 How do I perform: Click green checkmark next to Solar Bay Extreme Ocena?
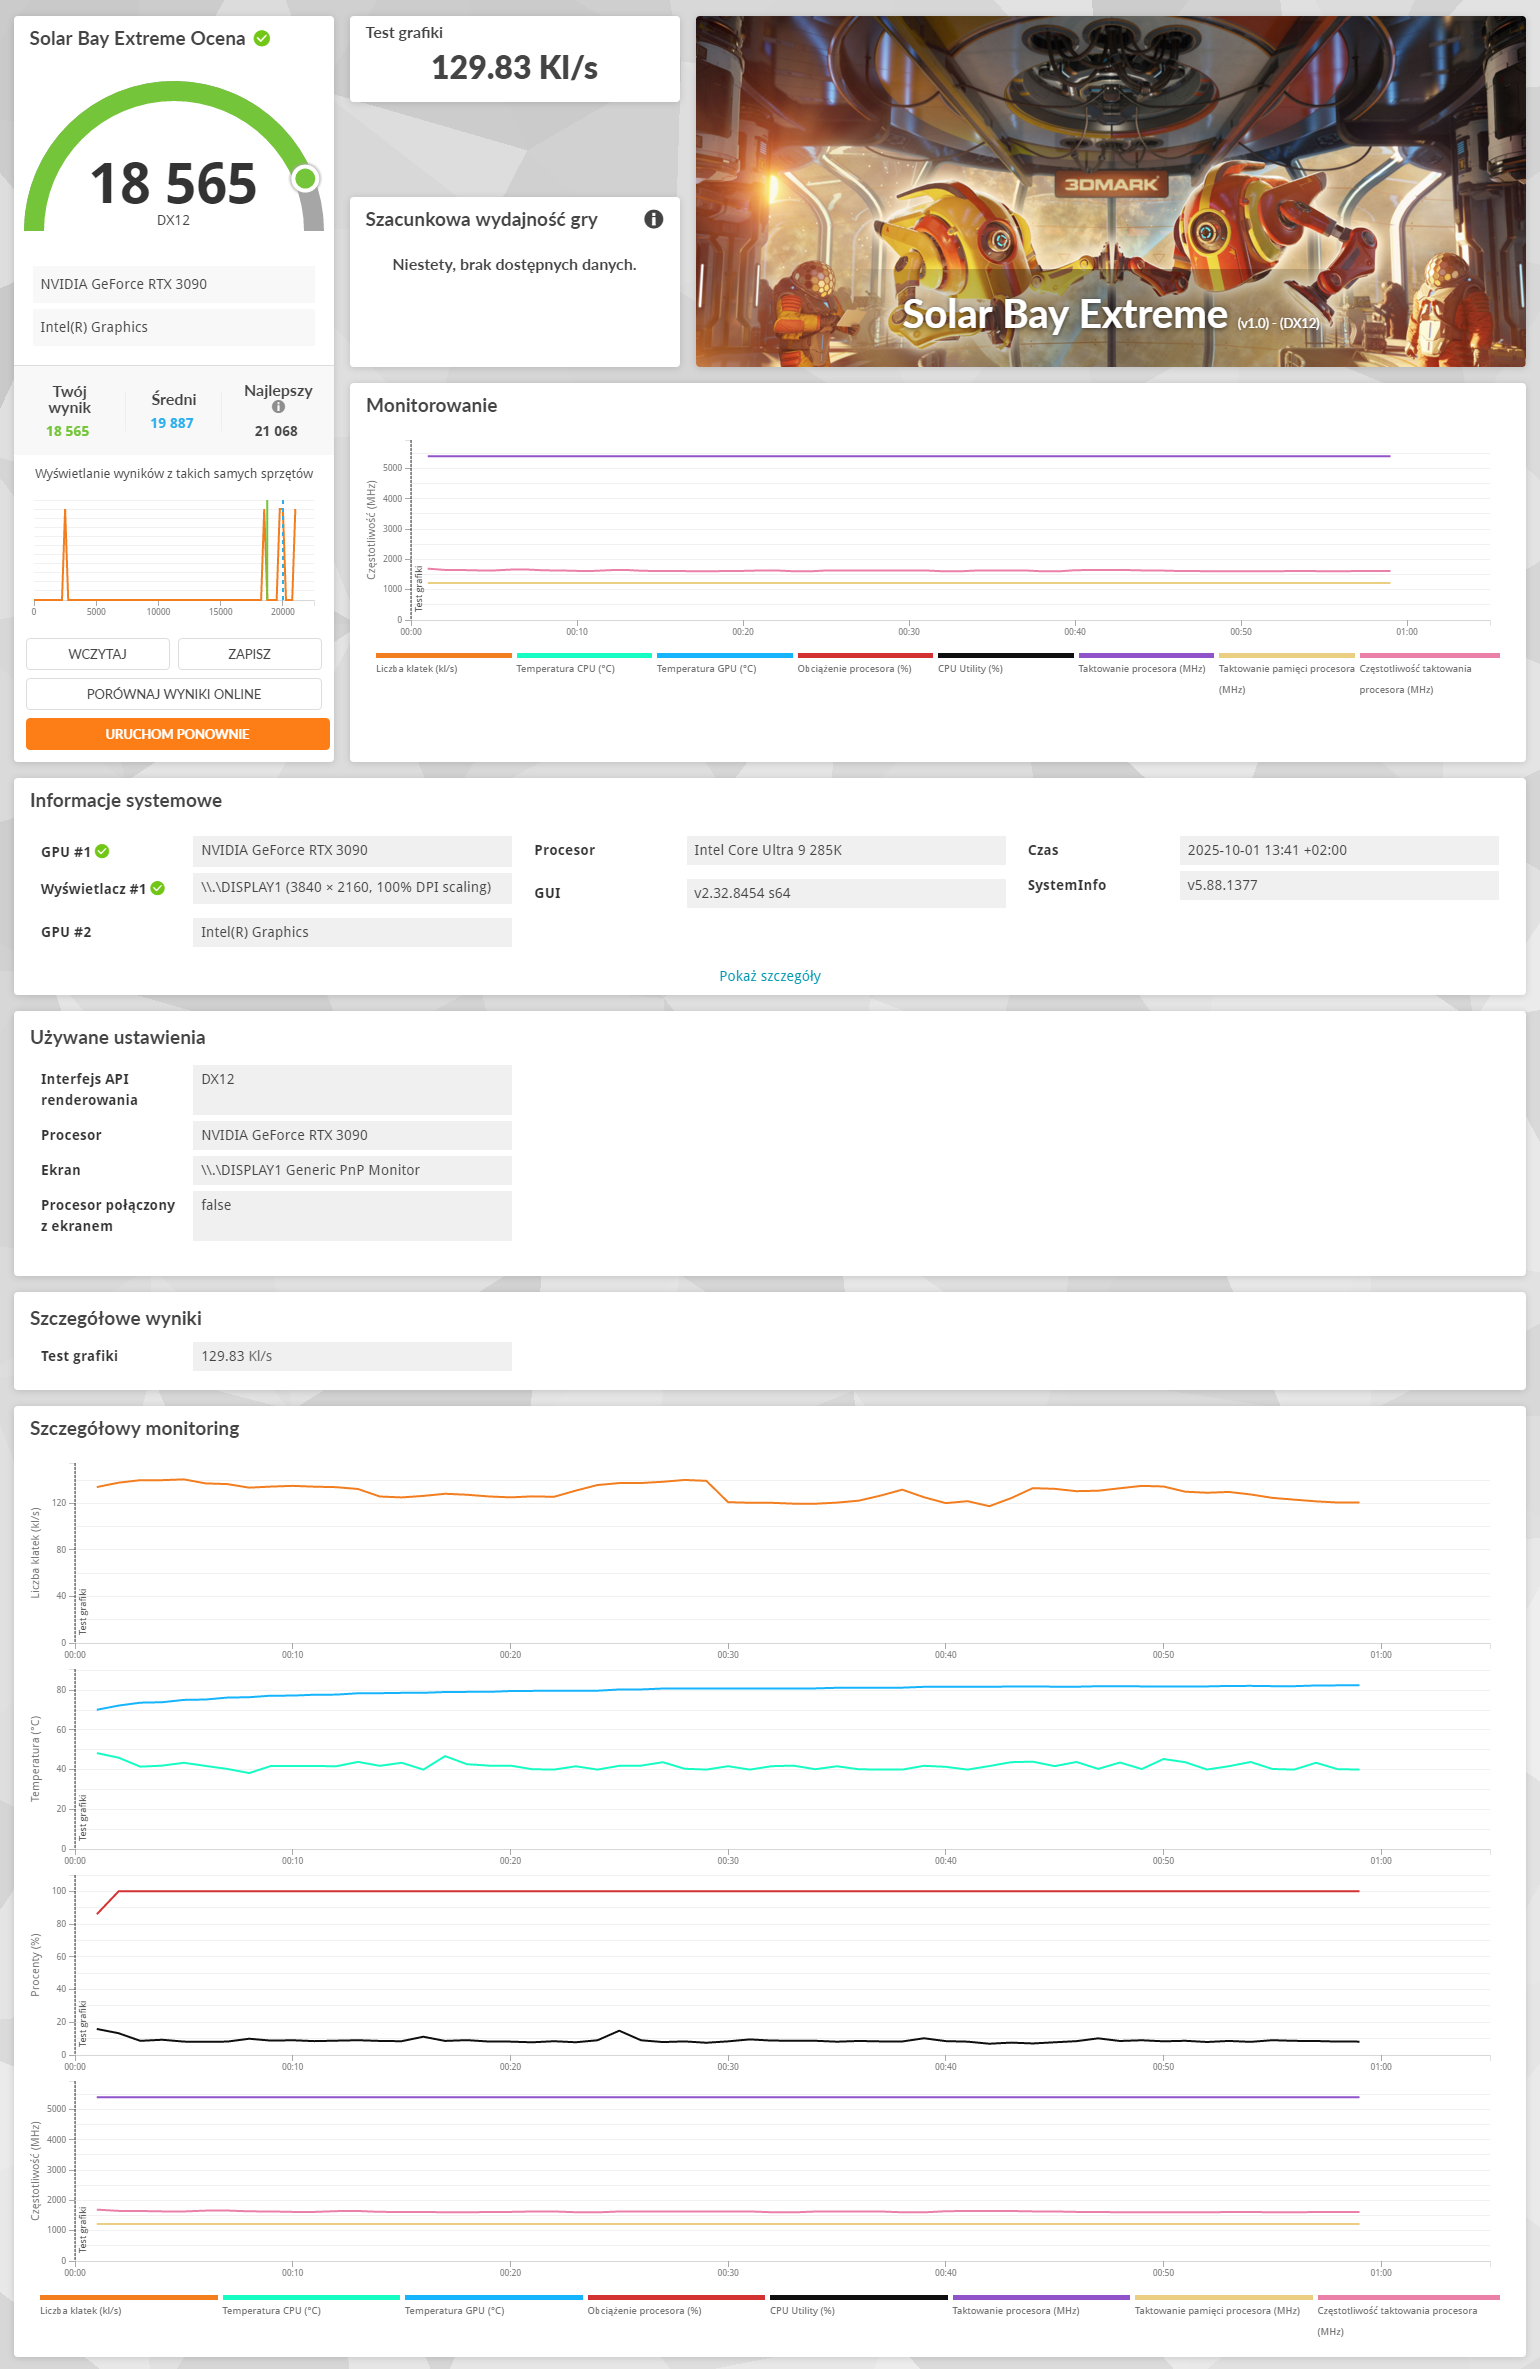[x=262, y=39]
